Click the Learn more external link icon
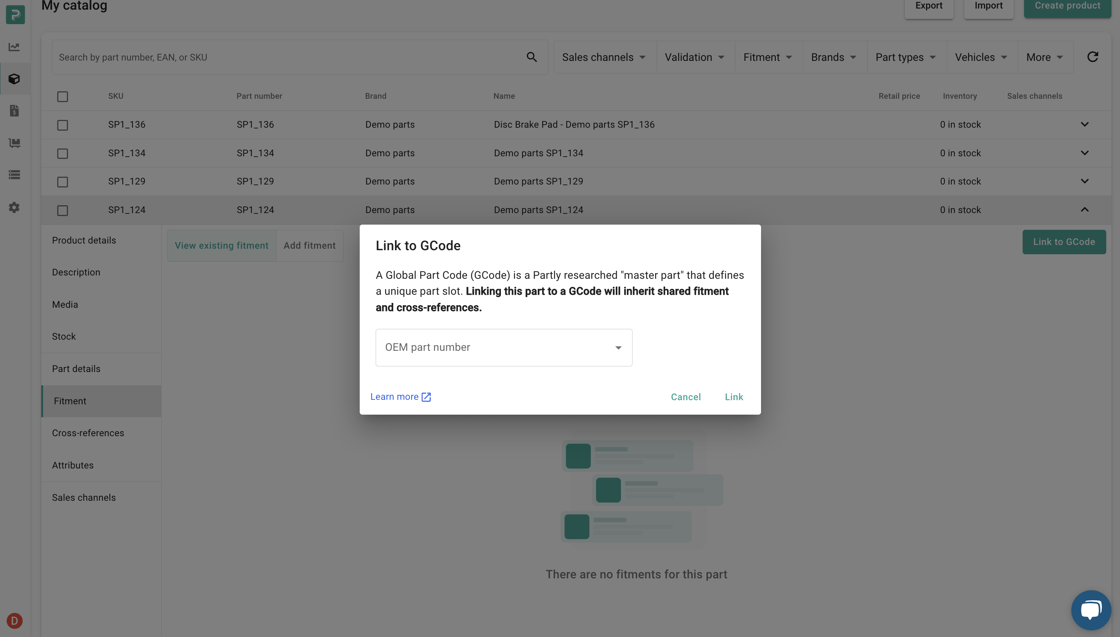The height and width of the screenshot is (637, 1120). [426, 397]
